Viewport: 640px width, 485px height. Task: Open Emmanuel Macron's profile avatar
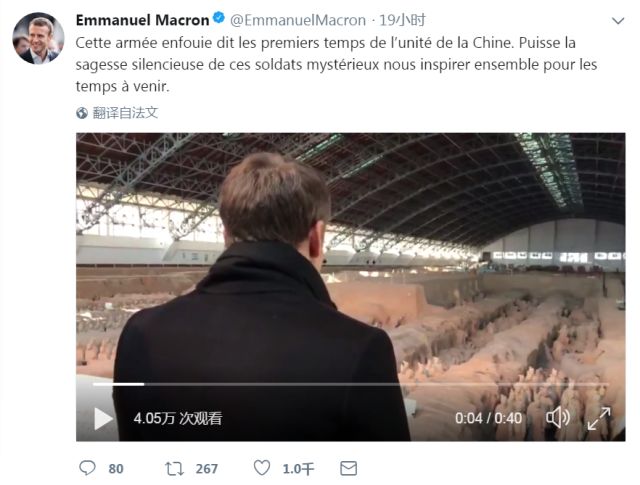pos(38,38)
